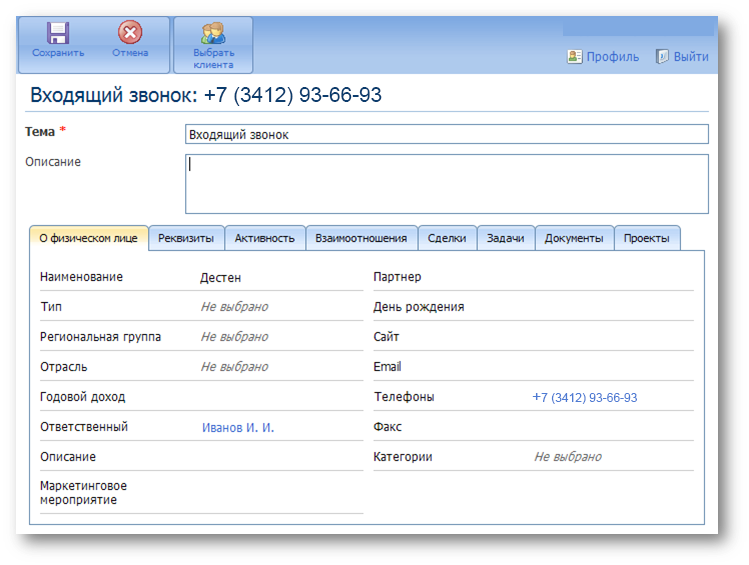
Task: Click the Отмена button label
Action: click(130, 53)
